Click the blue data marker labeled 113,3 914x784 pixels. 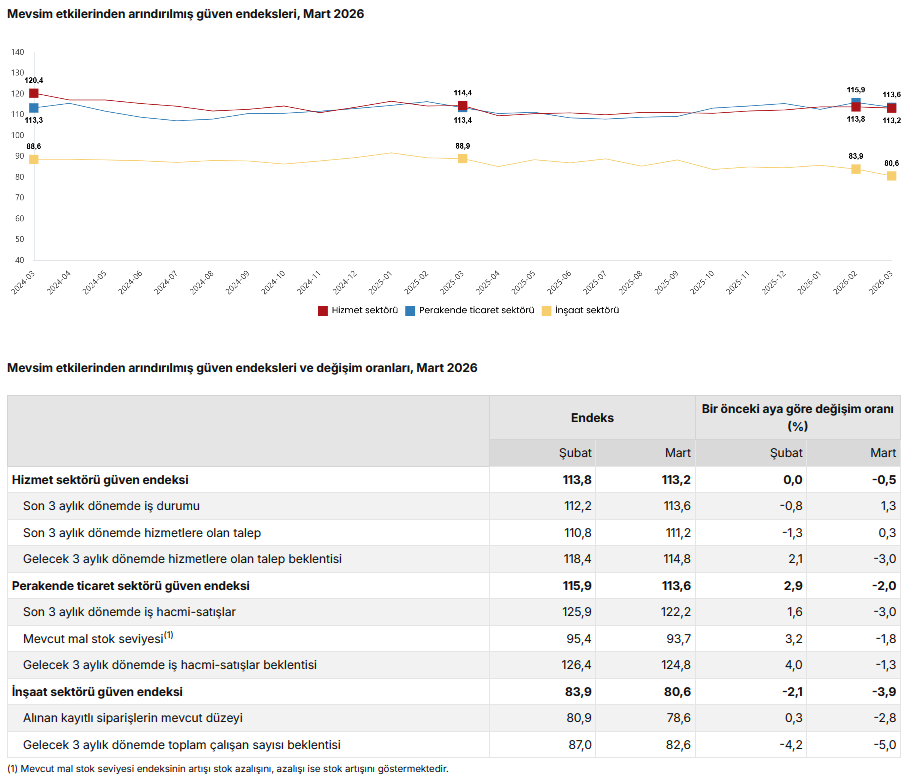34,108
